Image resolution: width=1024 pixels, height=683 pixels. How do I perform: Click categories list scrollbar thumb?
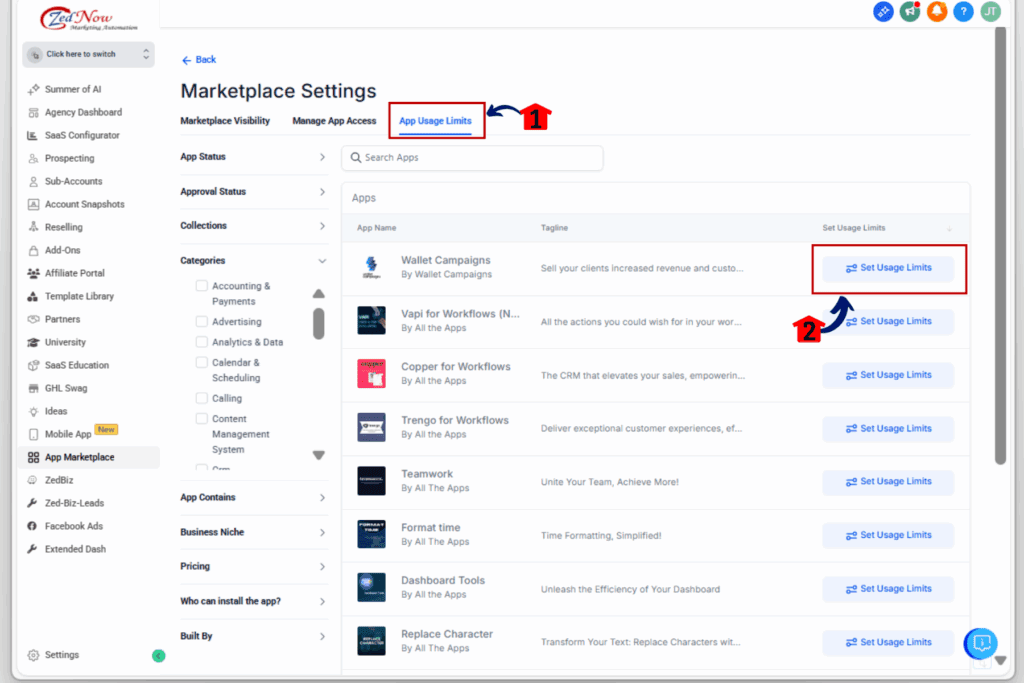pos(319,323)
